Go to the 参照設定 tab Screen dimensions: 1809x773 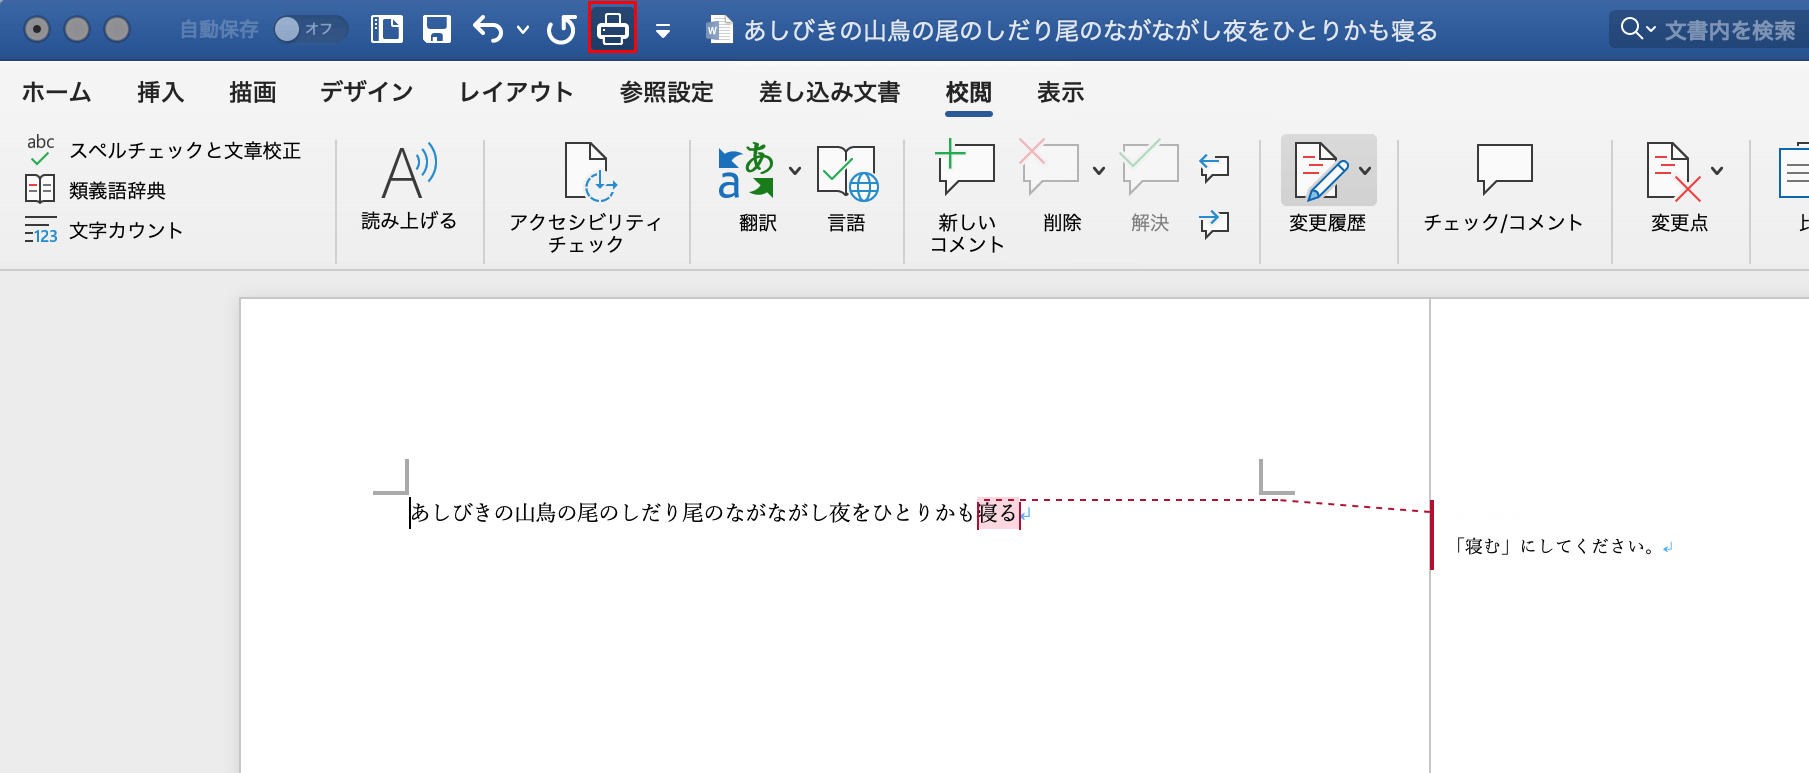(667, 92)
